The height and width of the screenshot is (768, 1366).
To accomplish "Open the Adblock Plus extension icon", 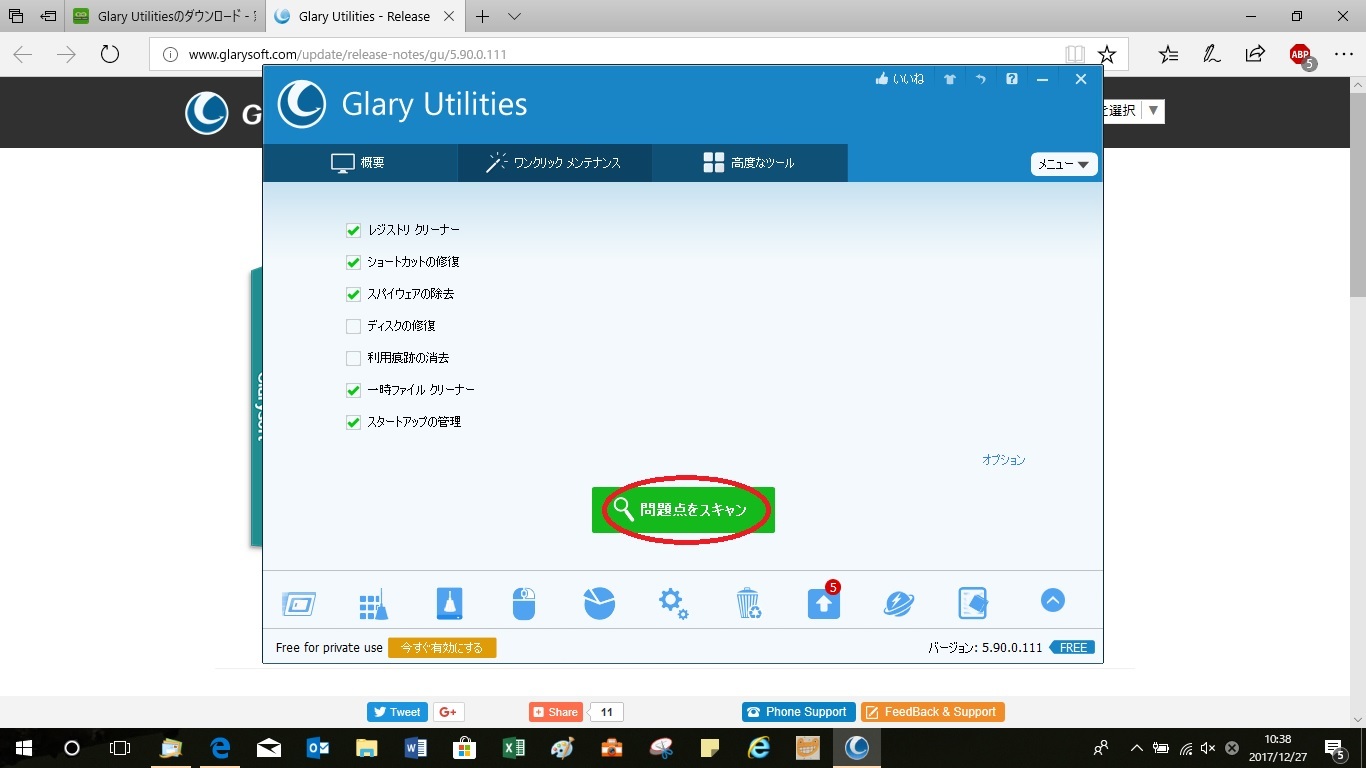I will (x=1301, y=56).
